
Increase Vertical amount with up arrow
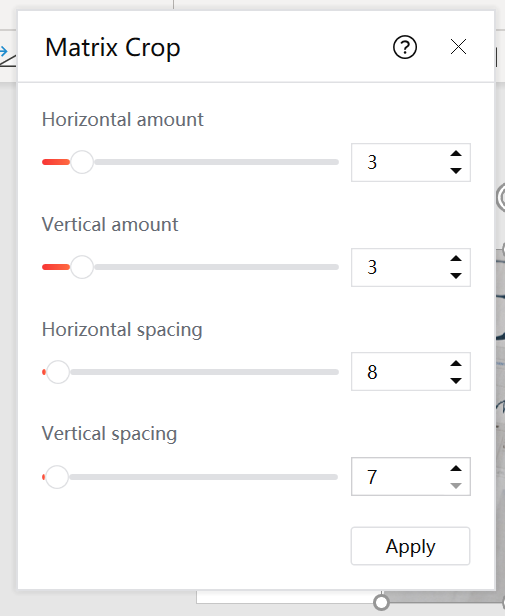(456, 258)
